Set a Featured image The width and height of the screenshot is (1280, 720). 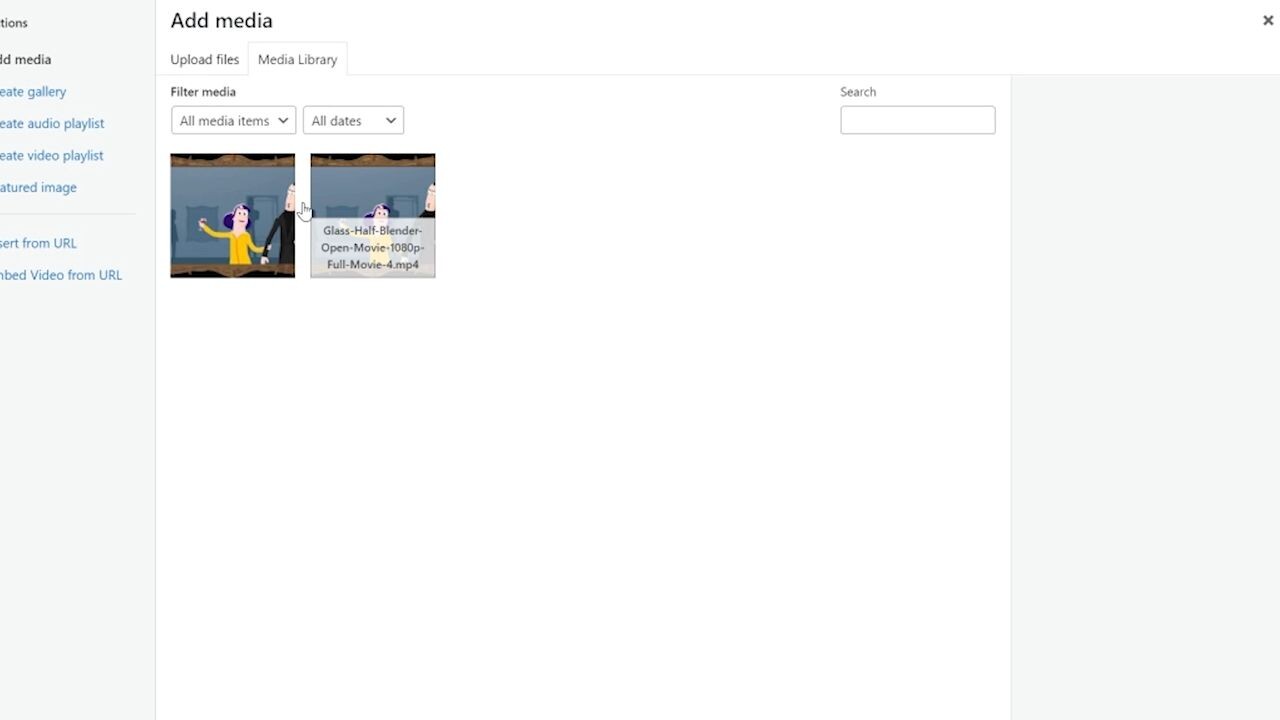click(38, 187)
